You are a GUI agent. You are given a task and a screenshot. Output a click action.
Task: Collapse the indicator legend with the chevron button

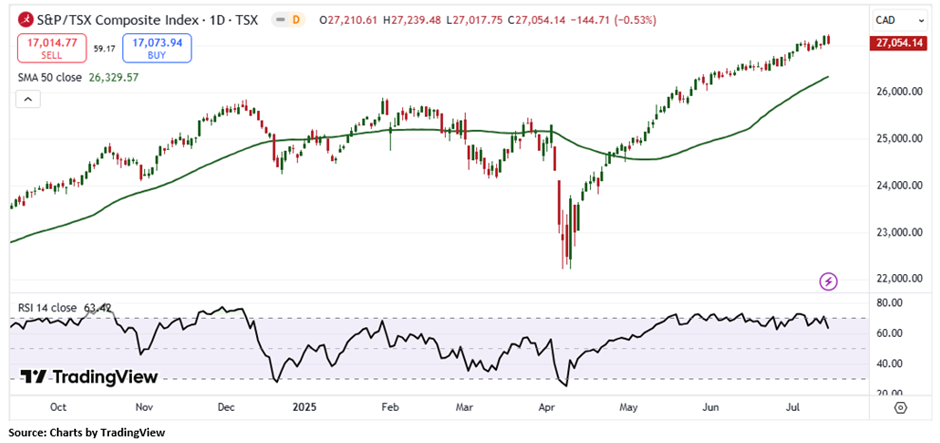point(28,99)
